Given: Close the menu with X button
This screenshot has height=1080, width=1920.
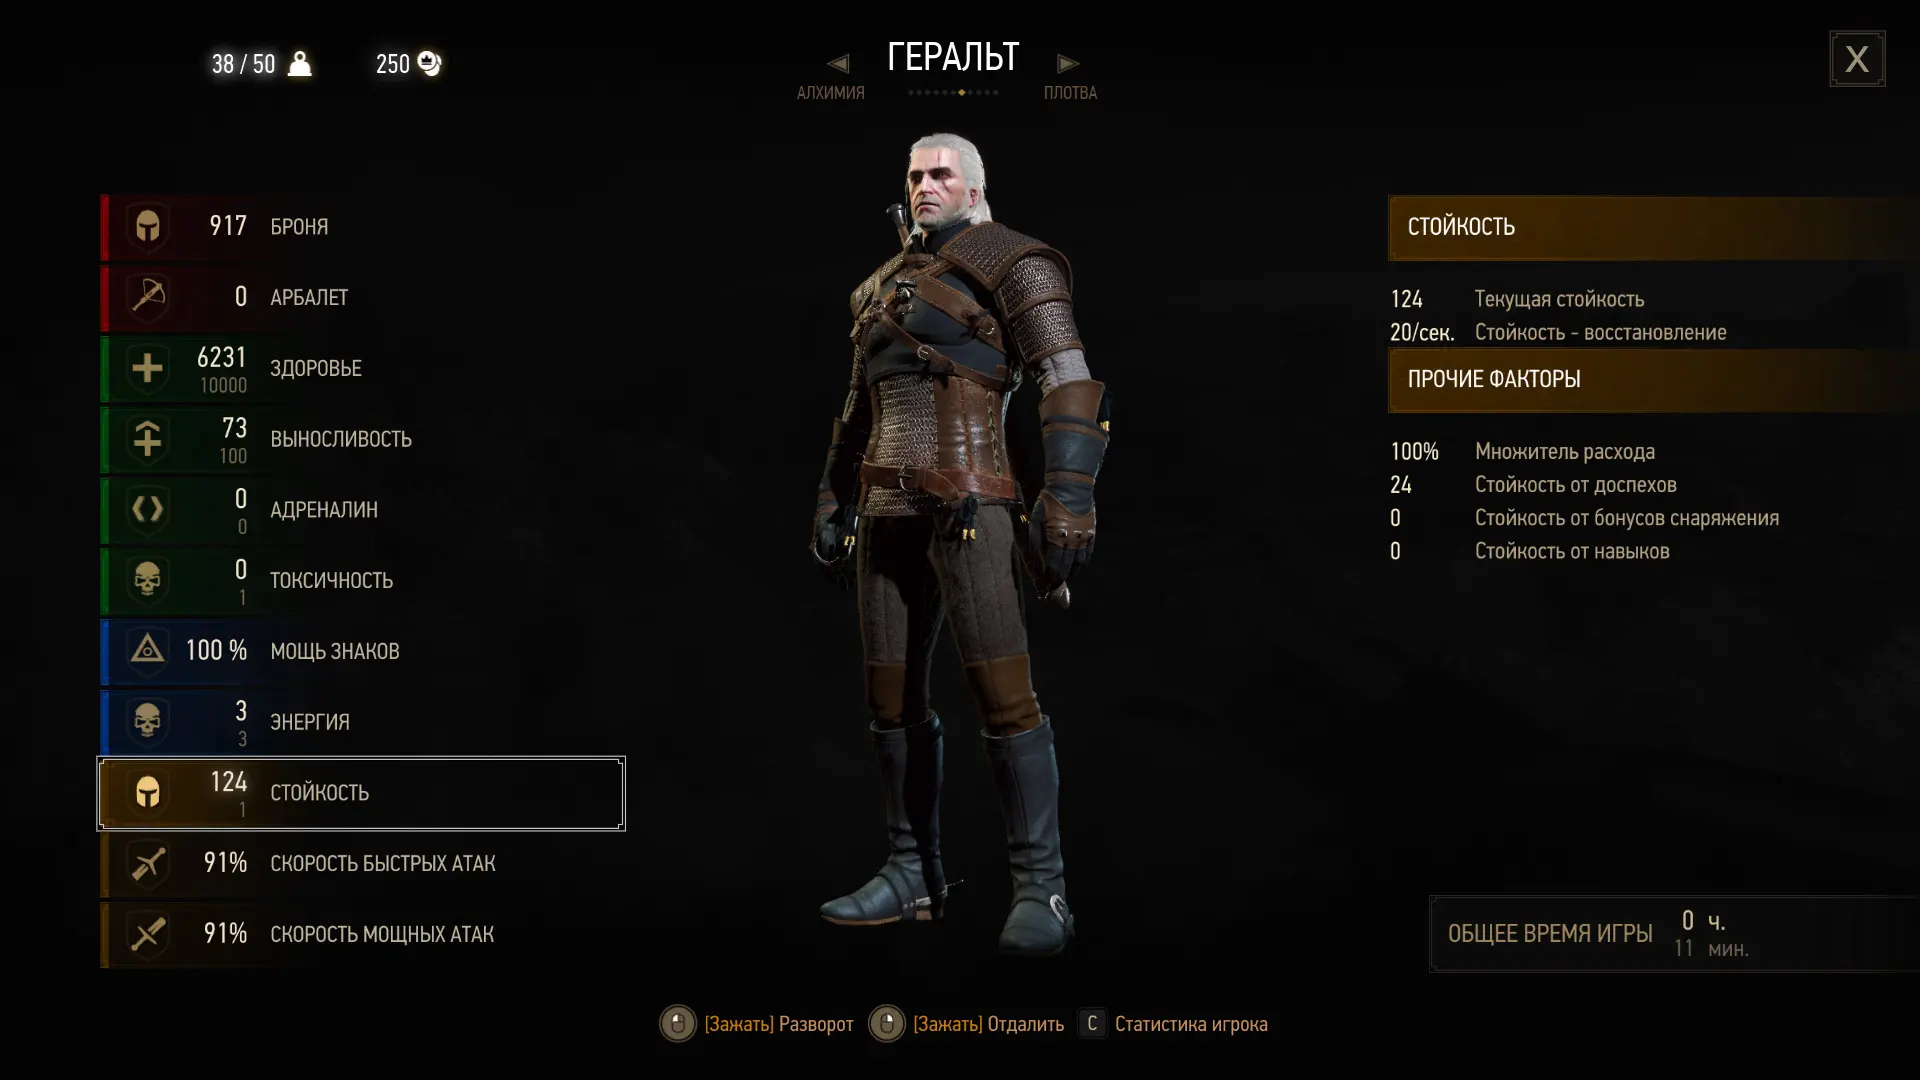Looking at the screenshot, I should point(1857,59).
